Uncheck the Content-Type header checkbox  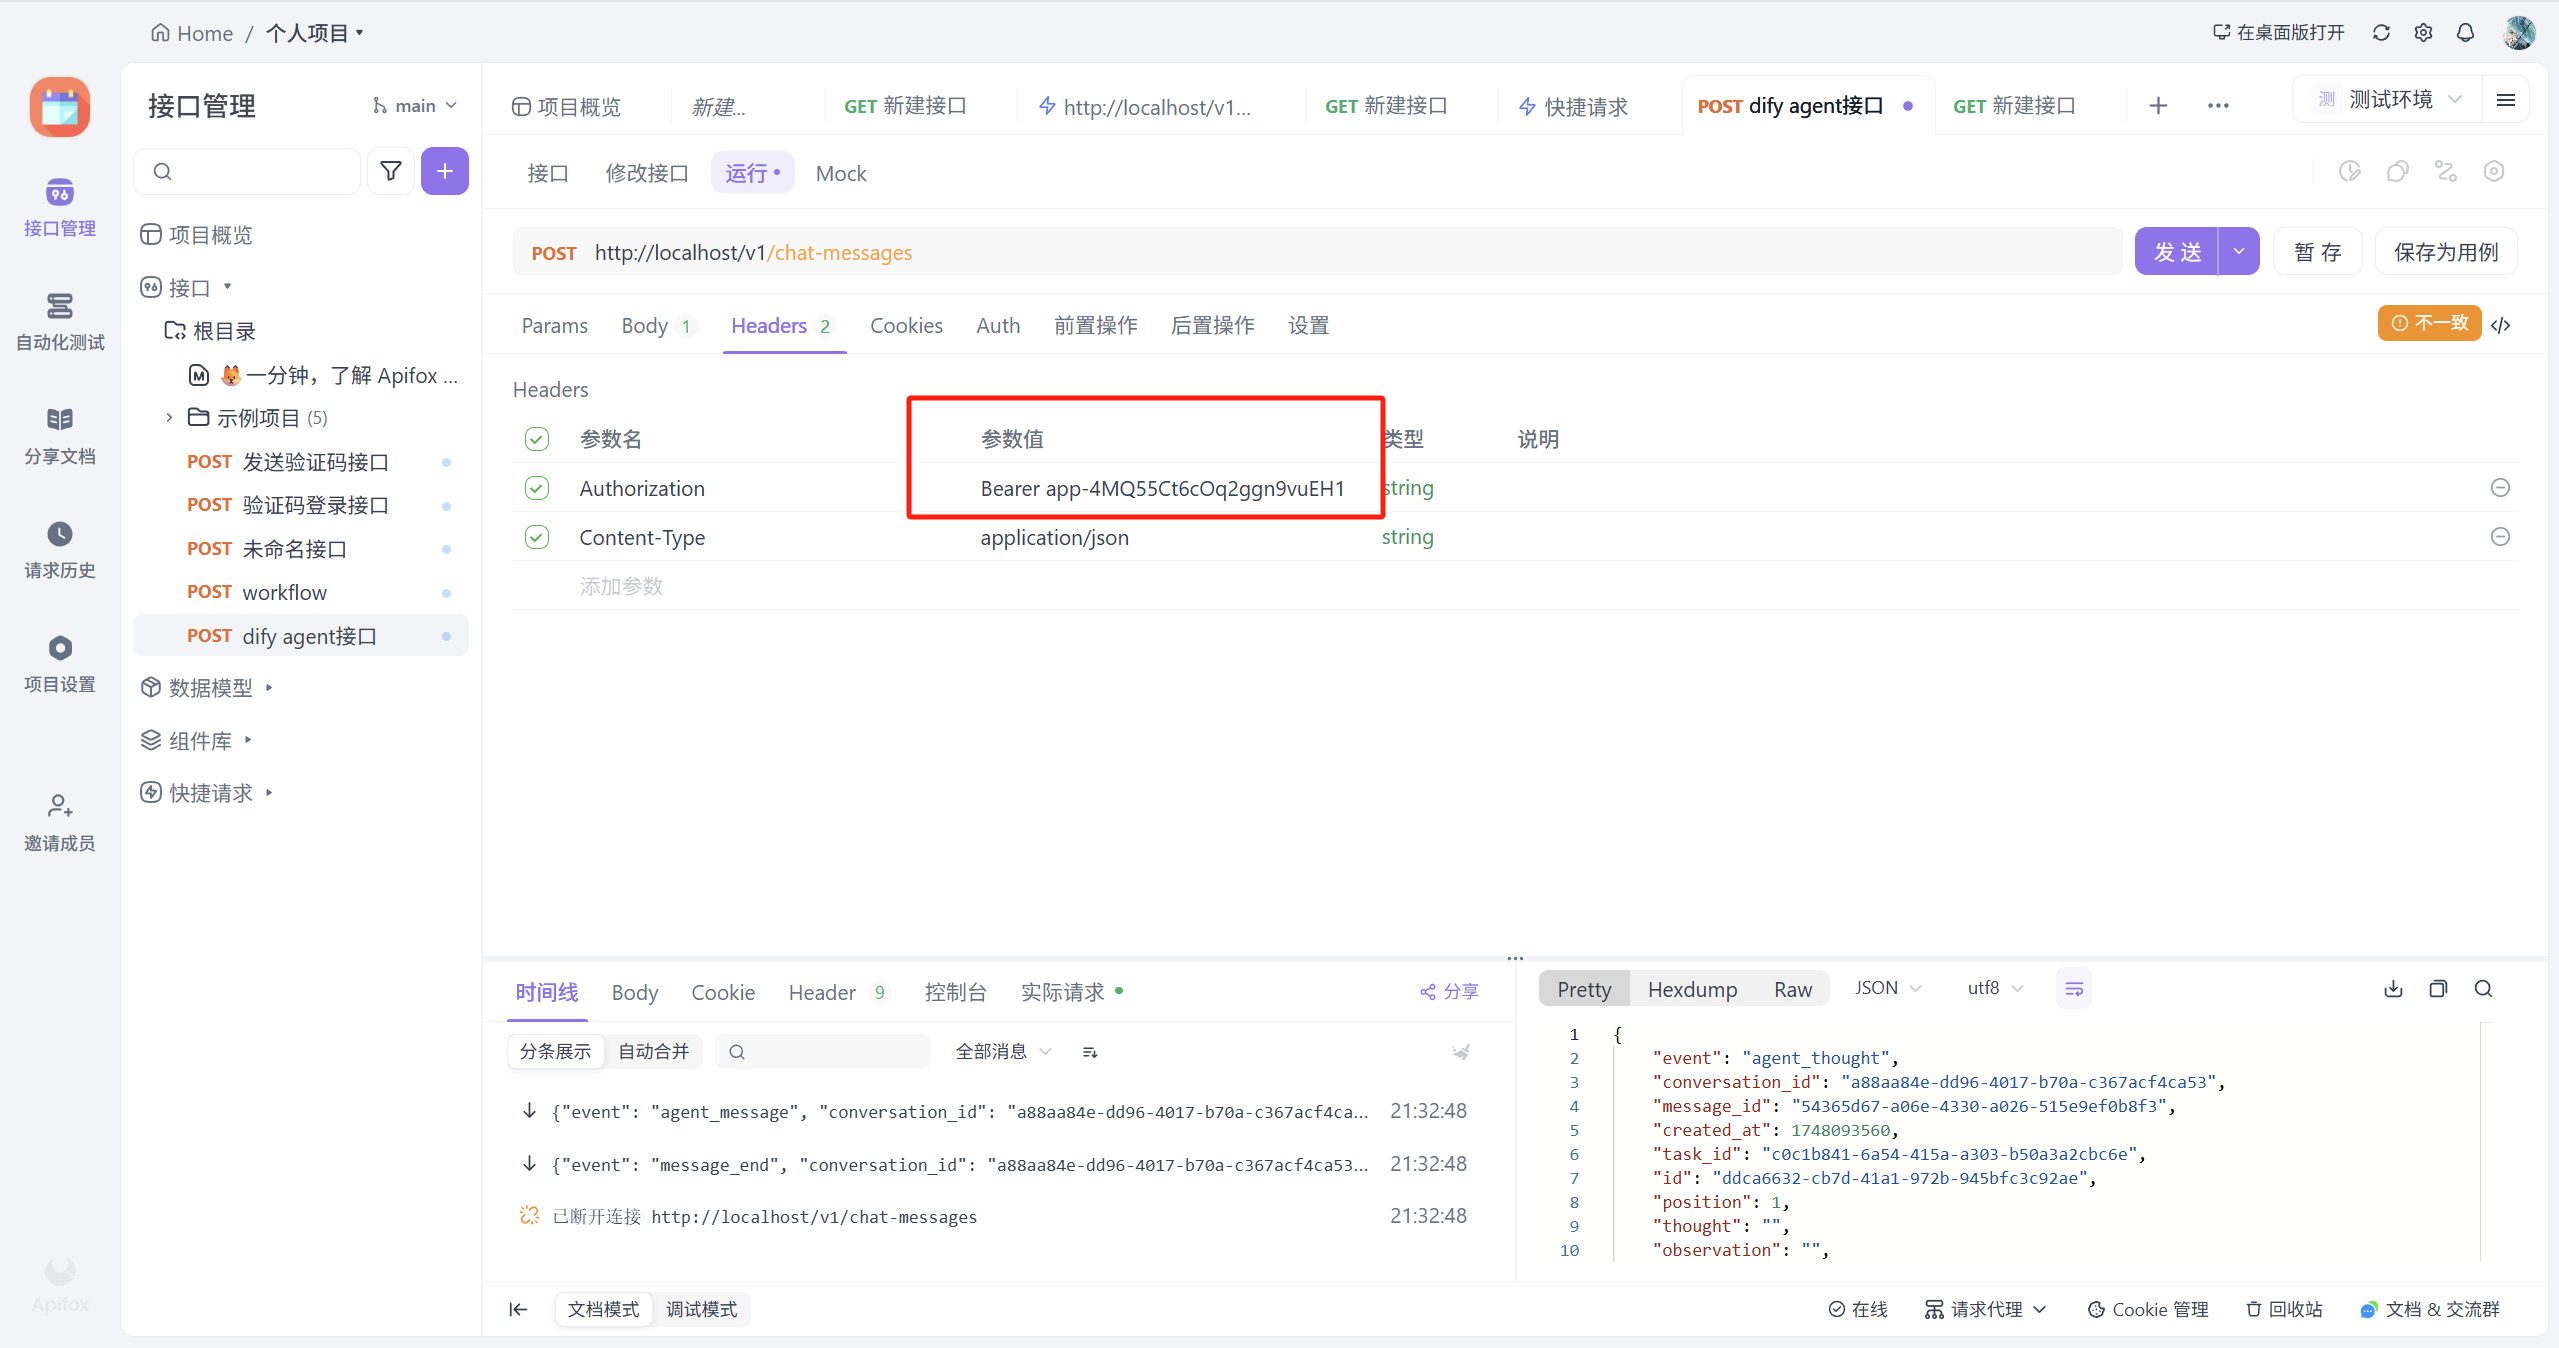click(537, 537)
